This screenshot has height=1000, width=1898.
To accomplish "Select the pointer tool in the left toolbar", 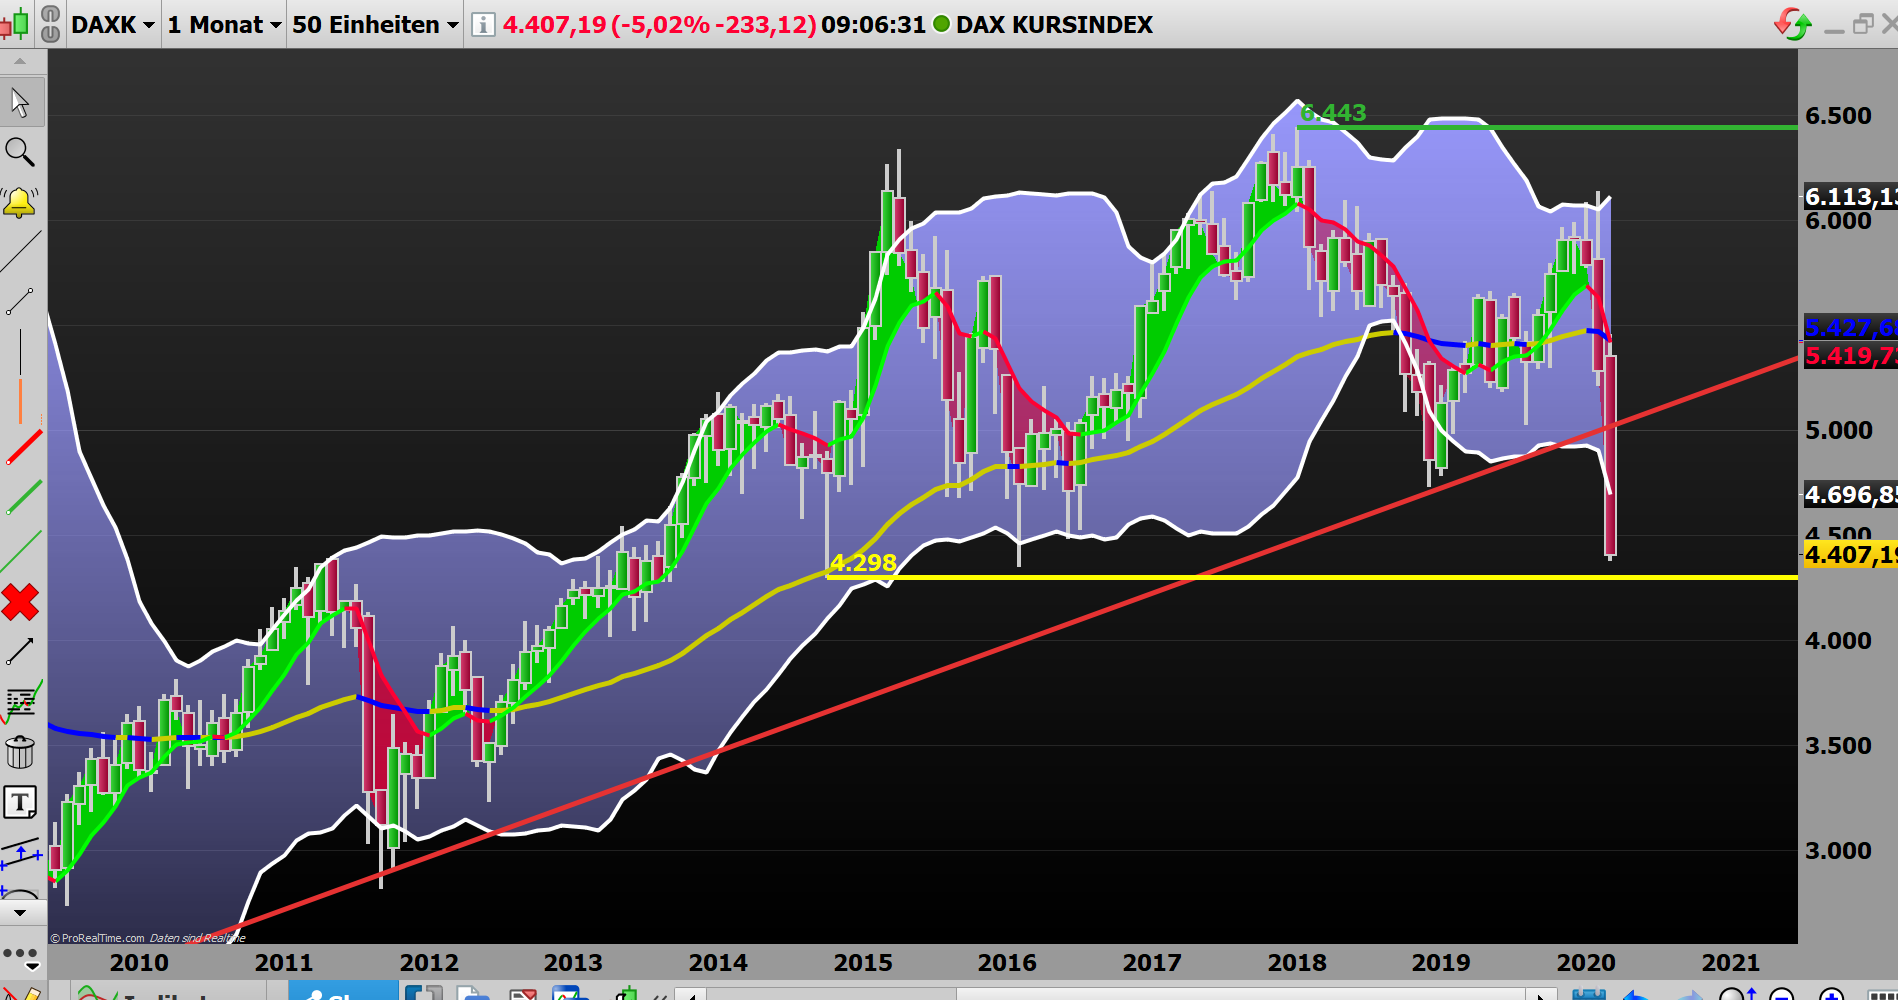I will (x=21, y=102).
